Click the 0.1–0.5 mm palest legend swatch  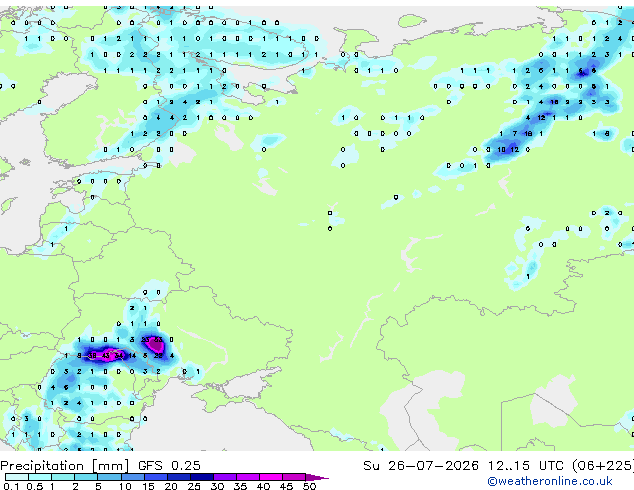pyautogui.click(x=17, y=477)
